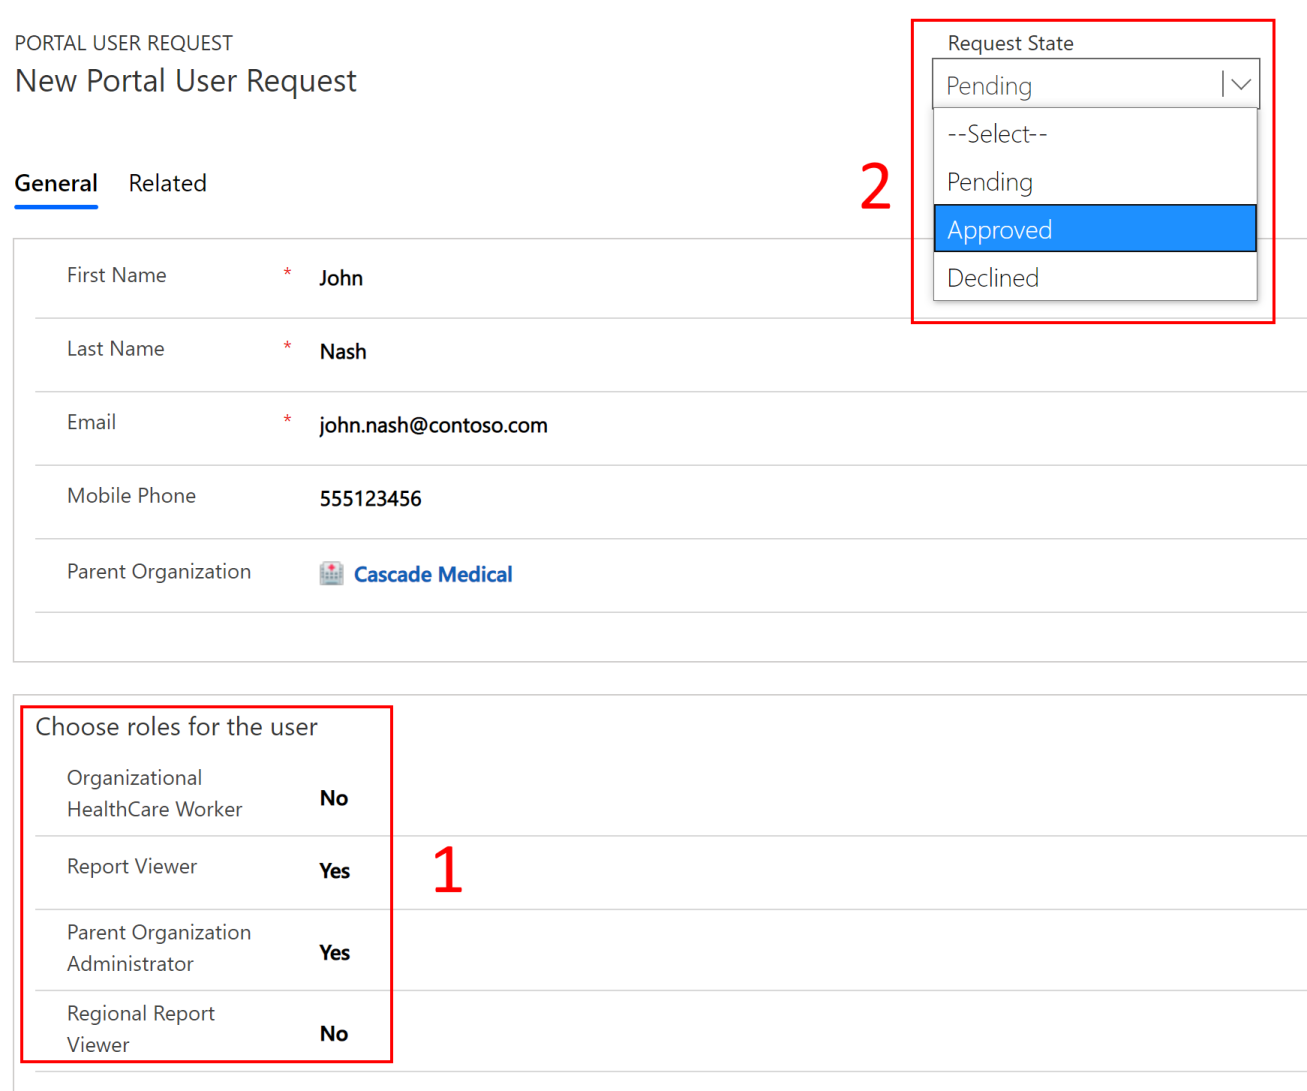
Task: Click the Report Viewer role label
Action: click(132, 867)
